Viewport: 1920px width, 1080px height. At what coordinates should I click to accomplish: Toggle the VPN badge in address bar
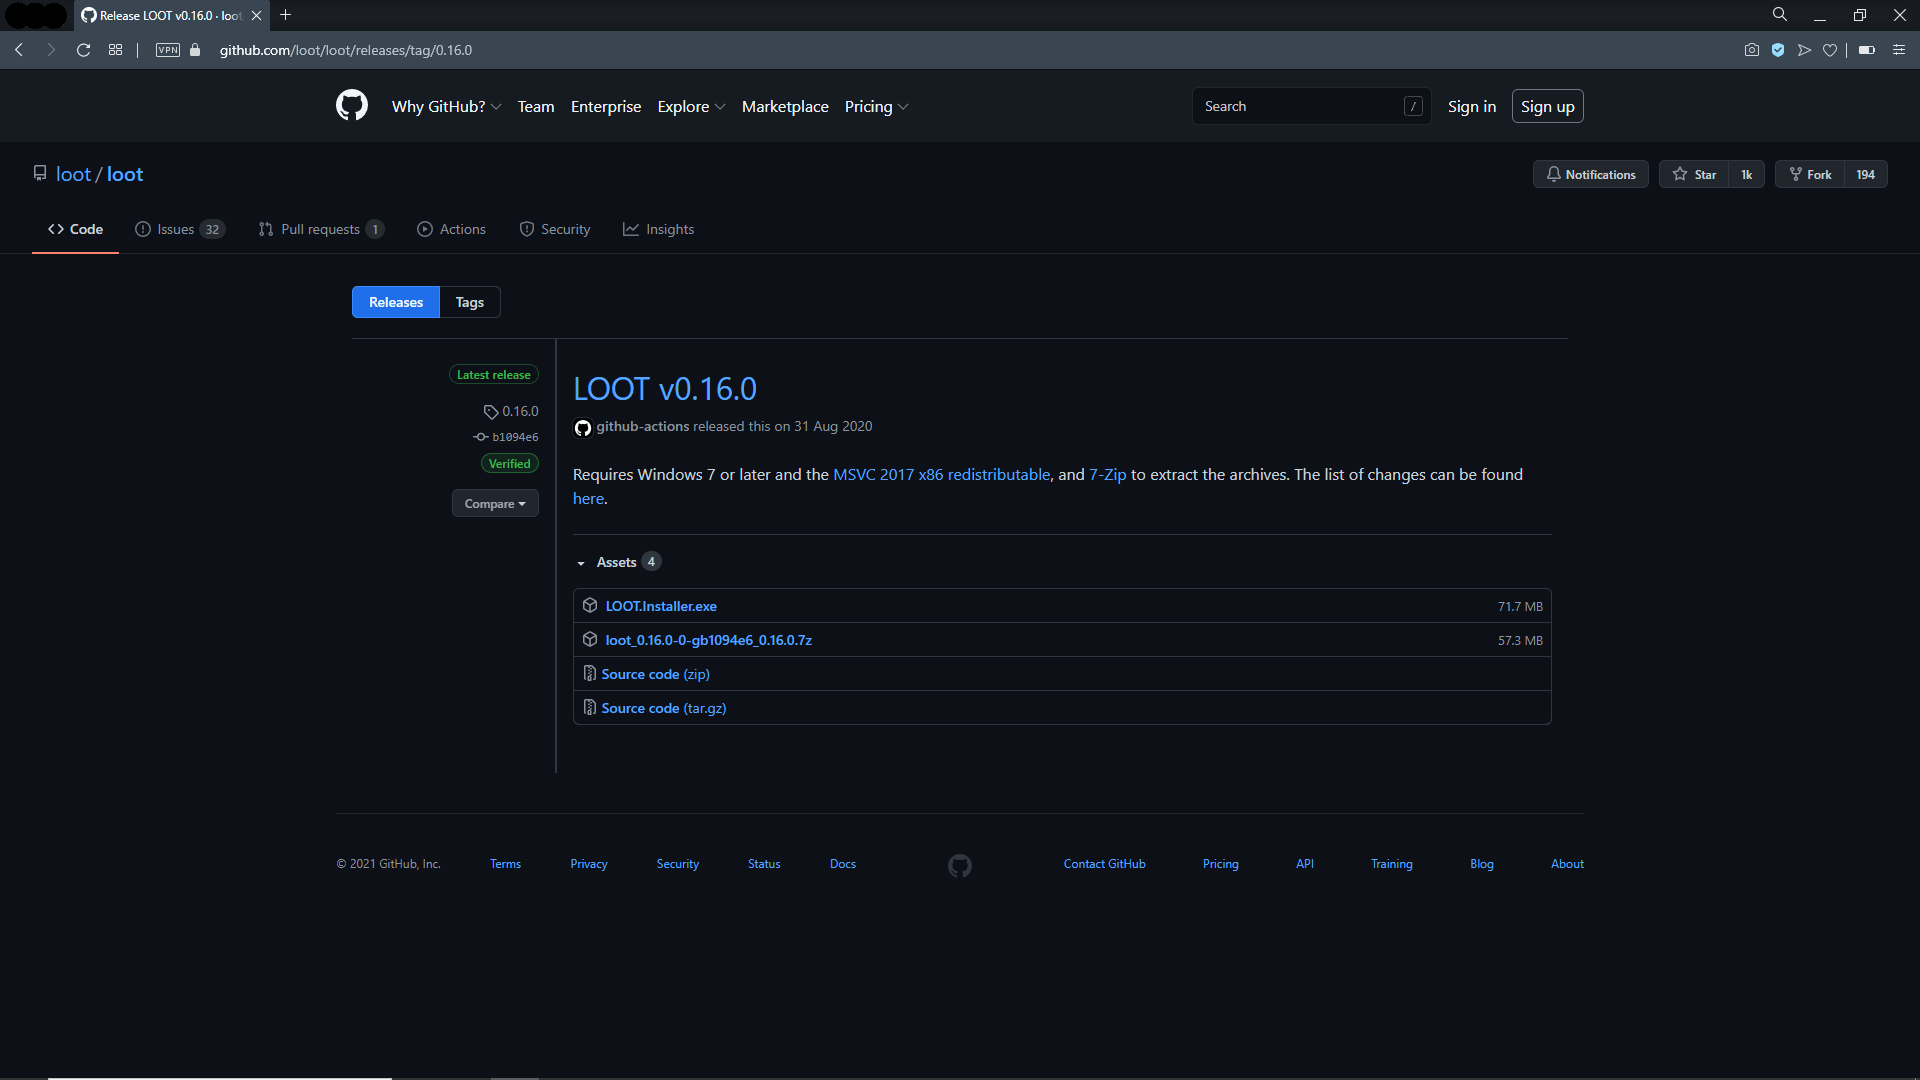(168, 50)
